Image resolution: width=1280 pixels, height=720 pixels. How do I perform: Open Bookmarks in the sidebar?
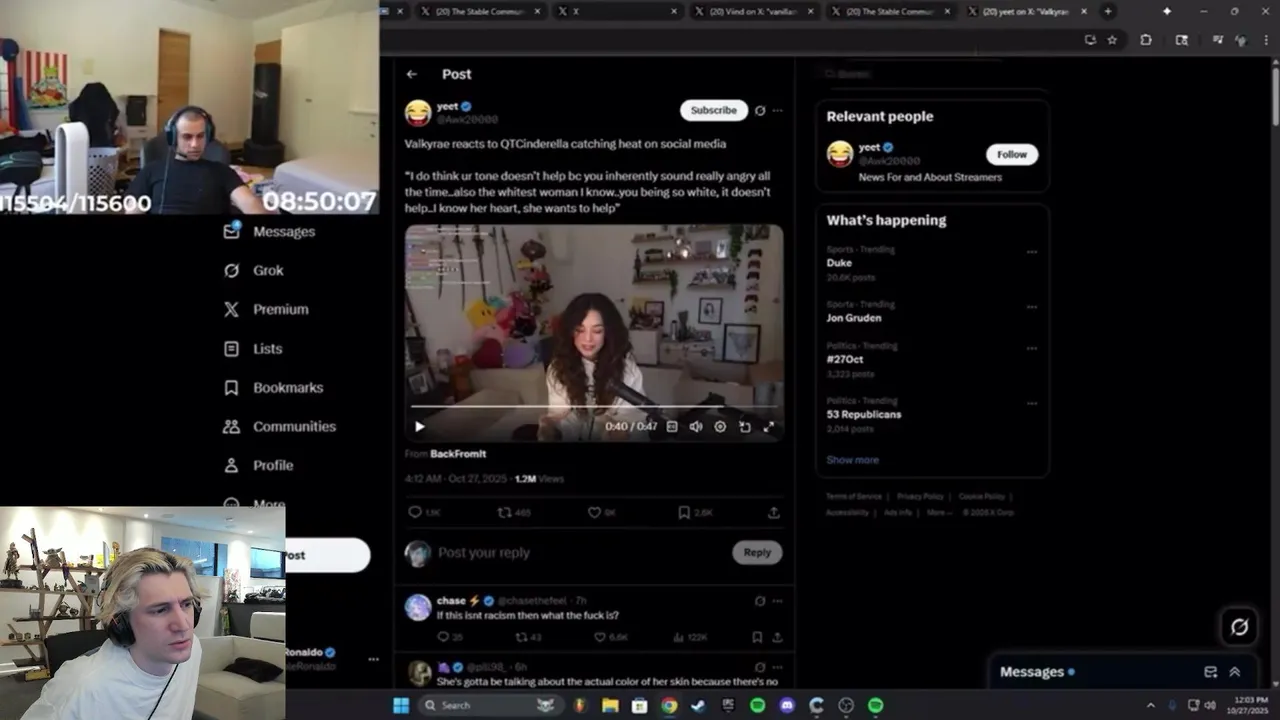pyautogui.click(x=273, y=387)
